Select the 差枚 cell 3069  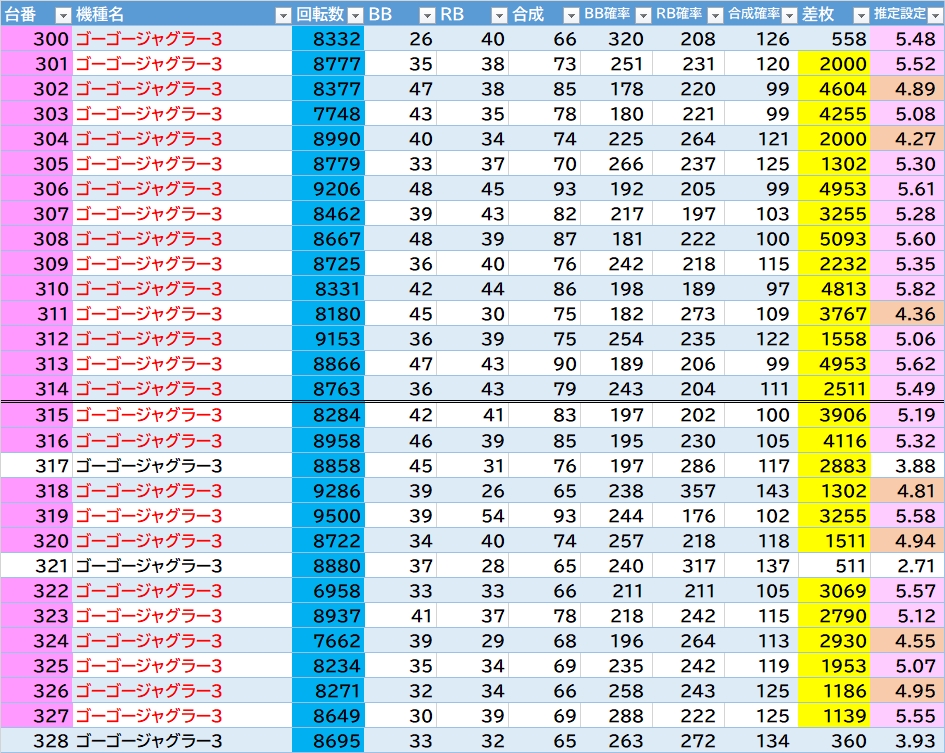pos(834,591)
